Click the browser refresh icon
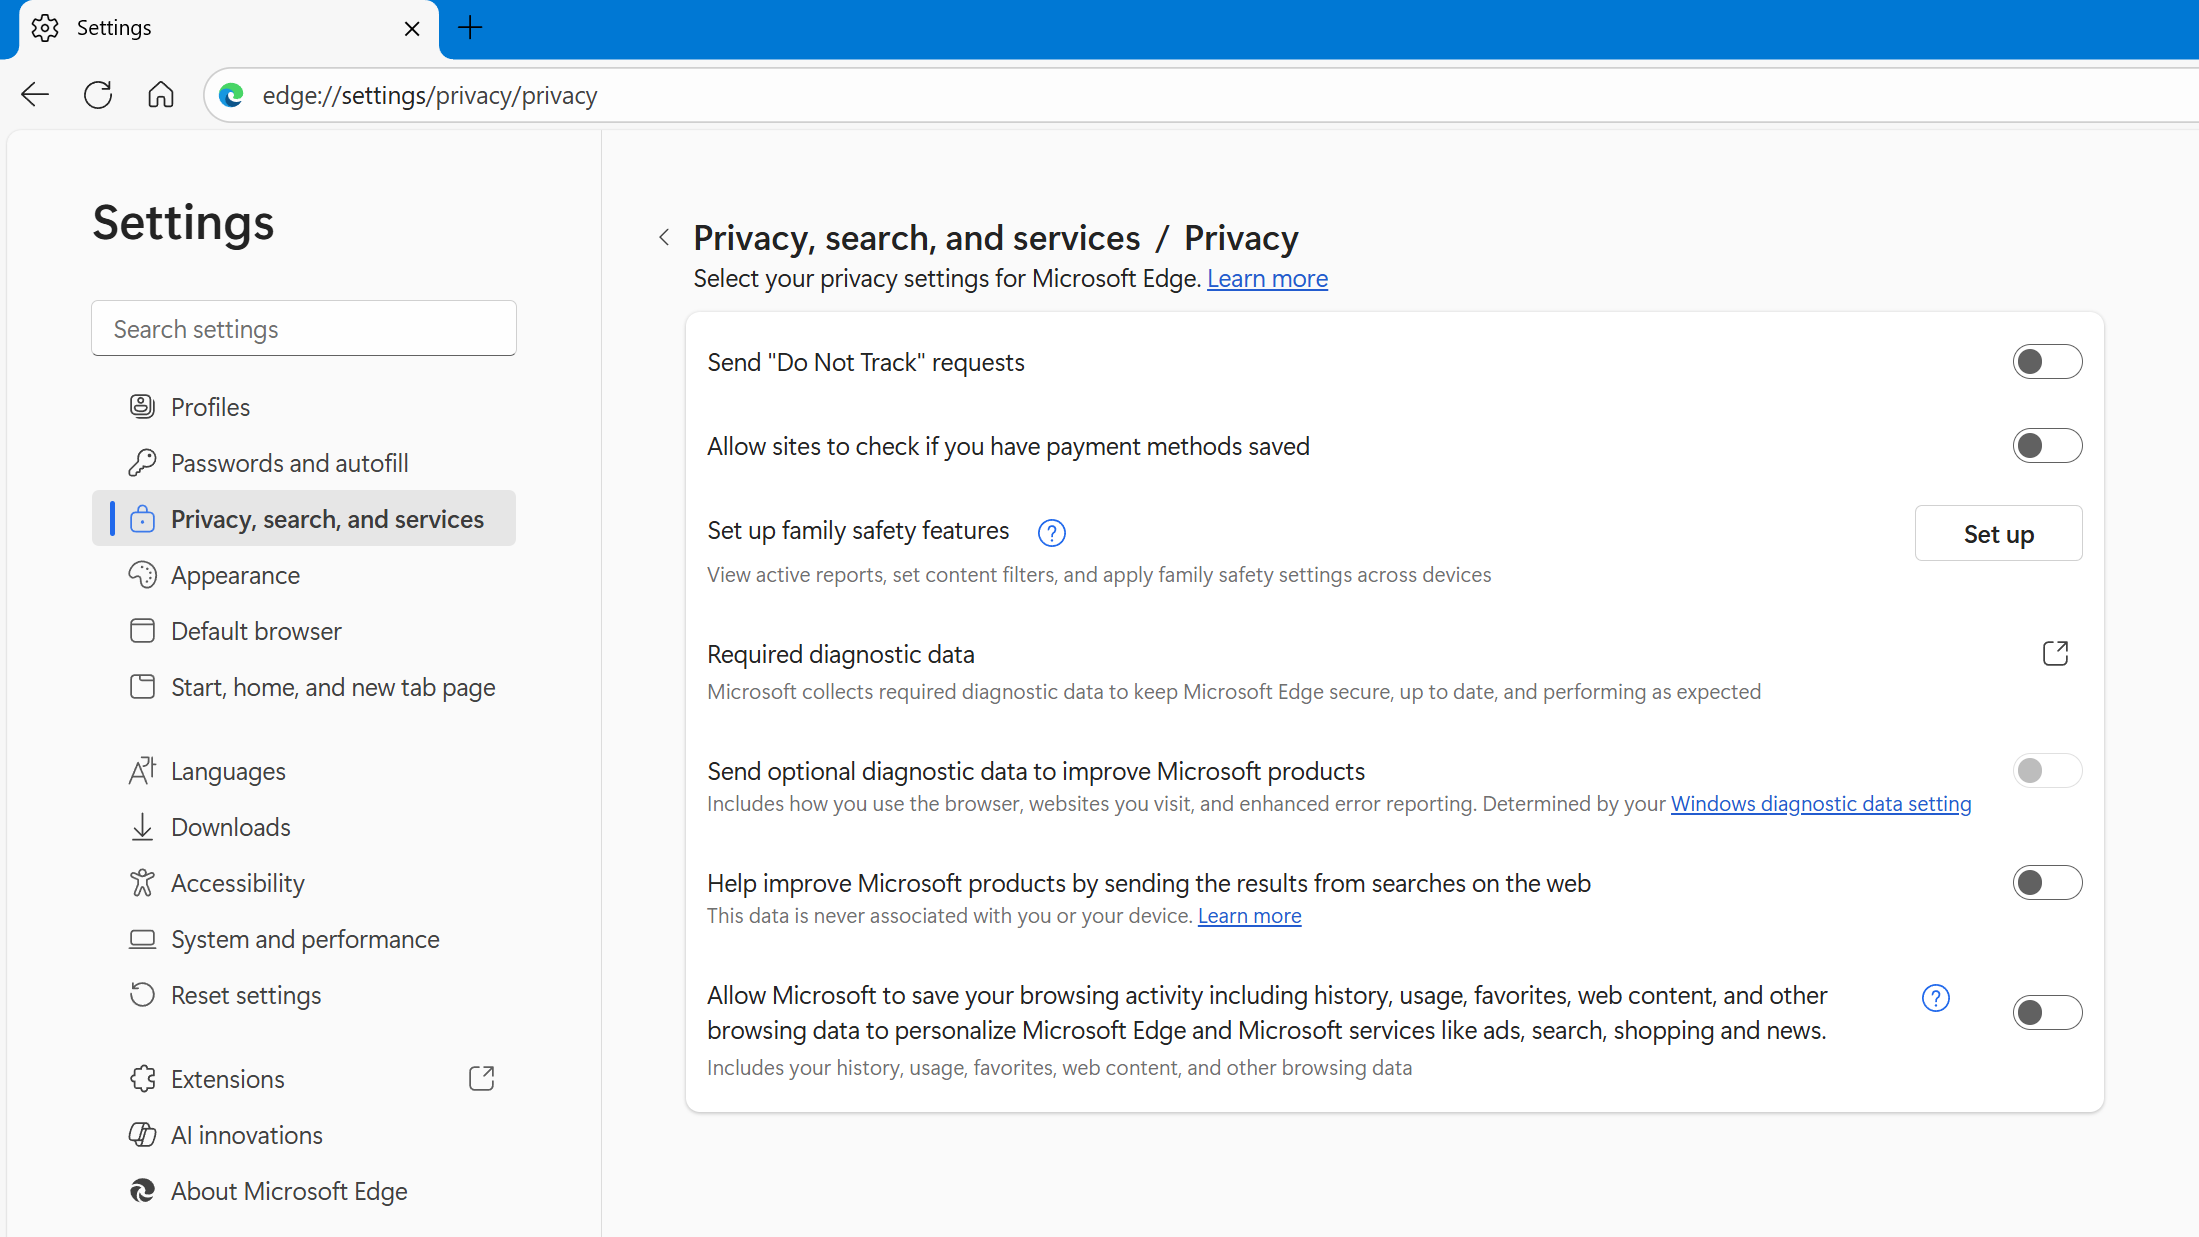The image size is (2199, 1237). click(98, 95)
